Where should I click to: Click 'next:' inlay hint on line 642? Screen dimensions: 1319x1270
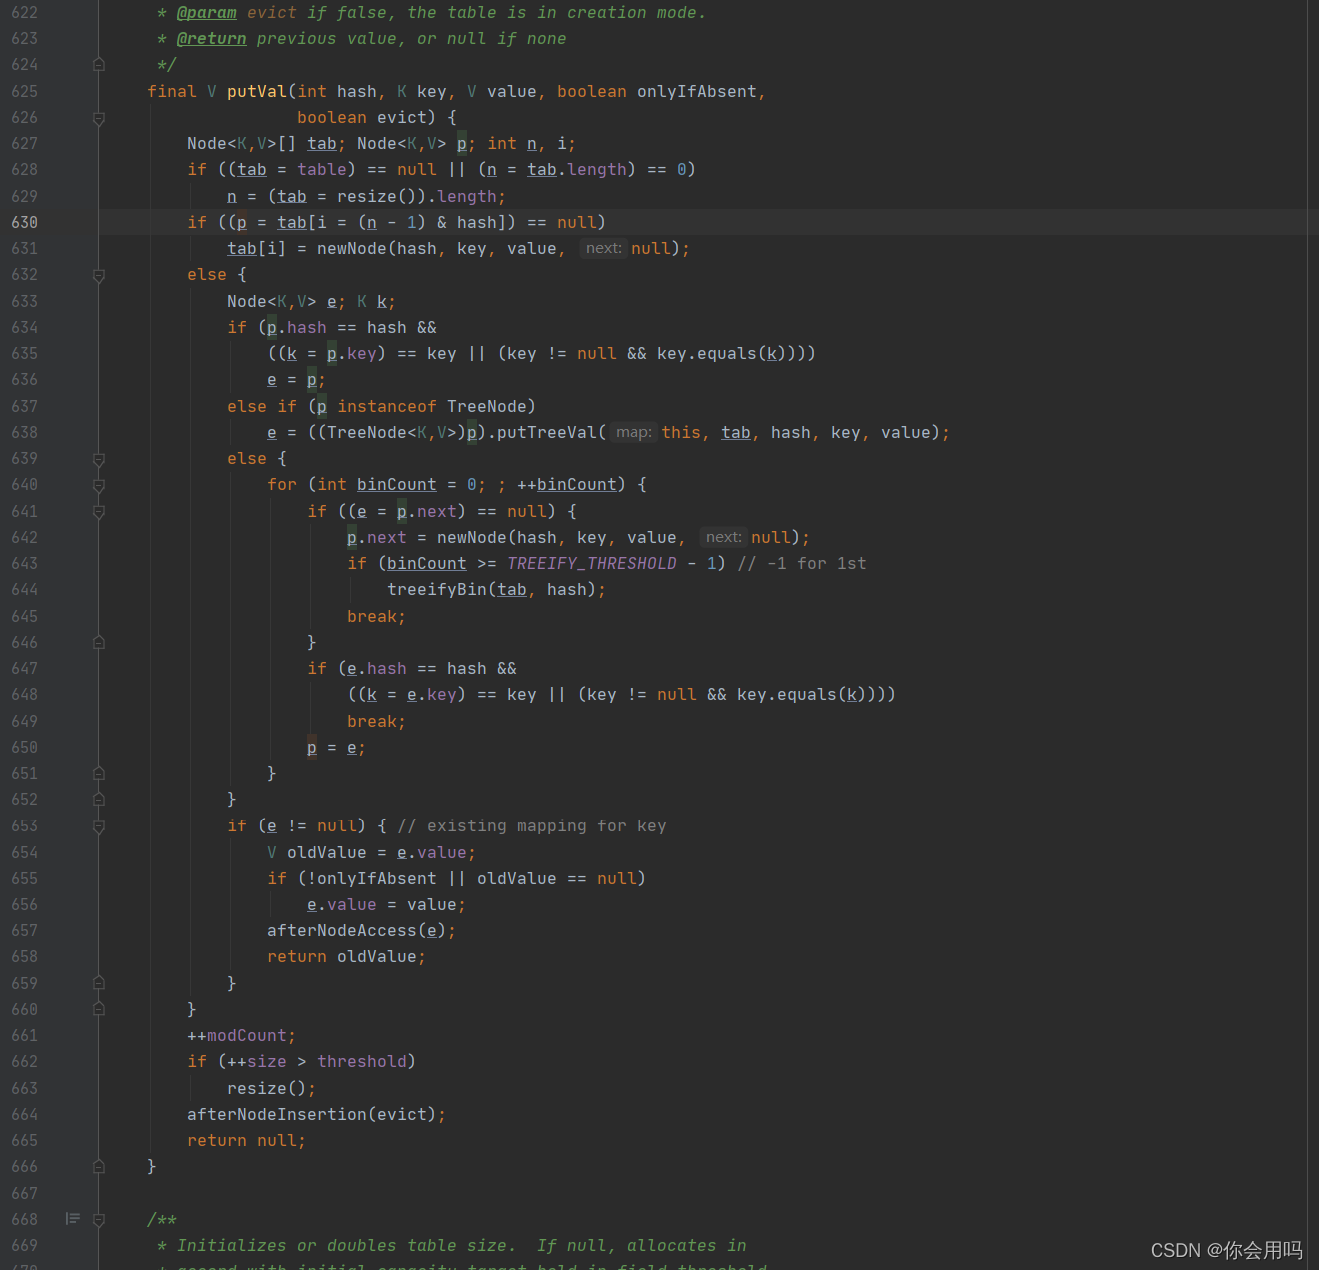[x=724, y=537]
